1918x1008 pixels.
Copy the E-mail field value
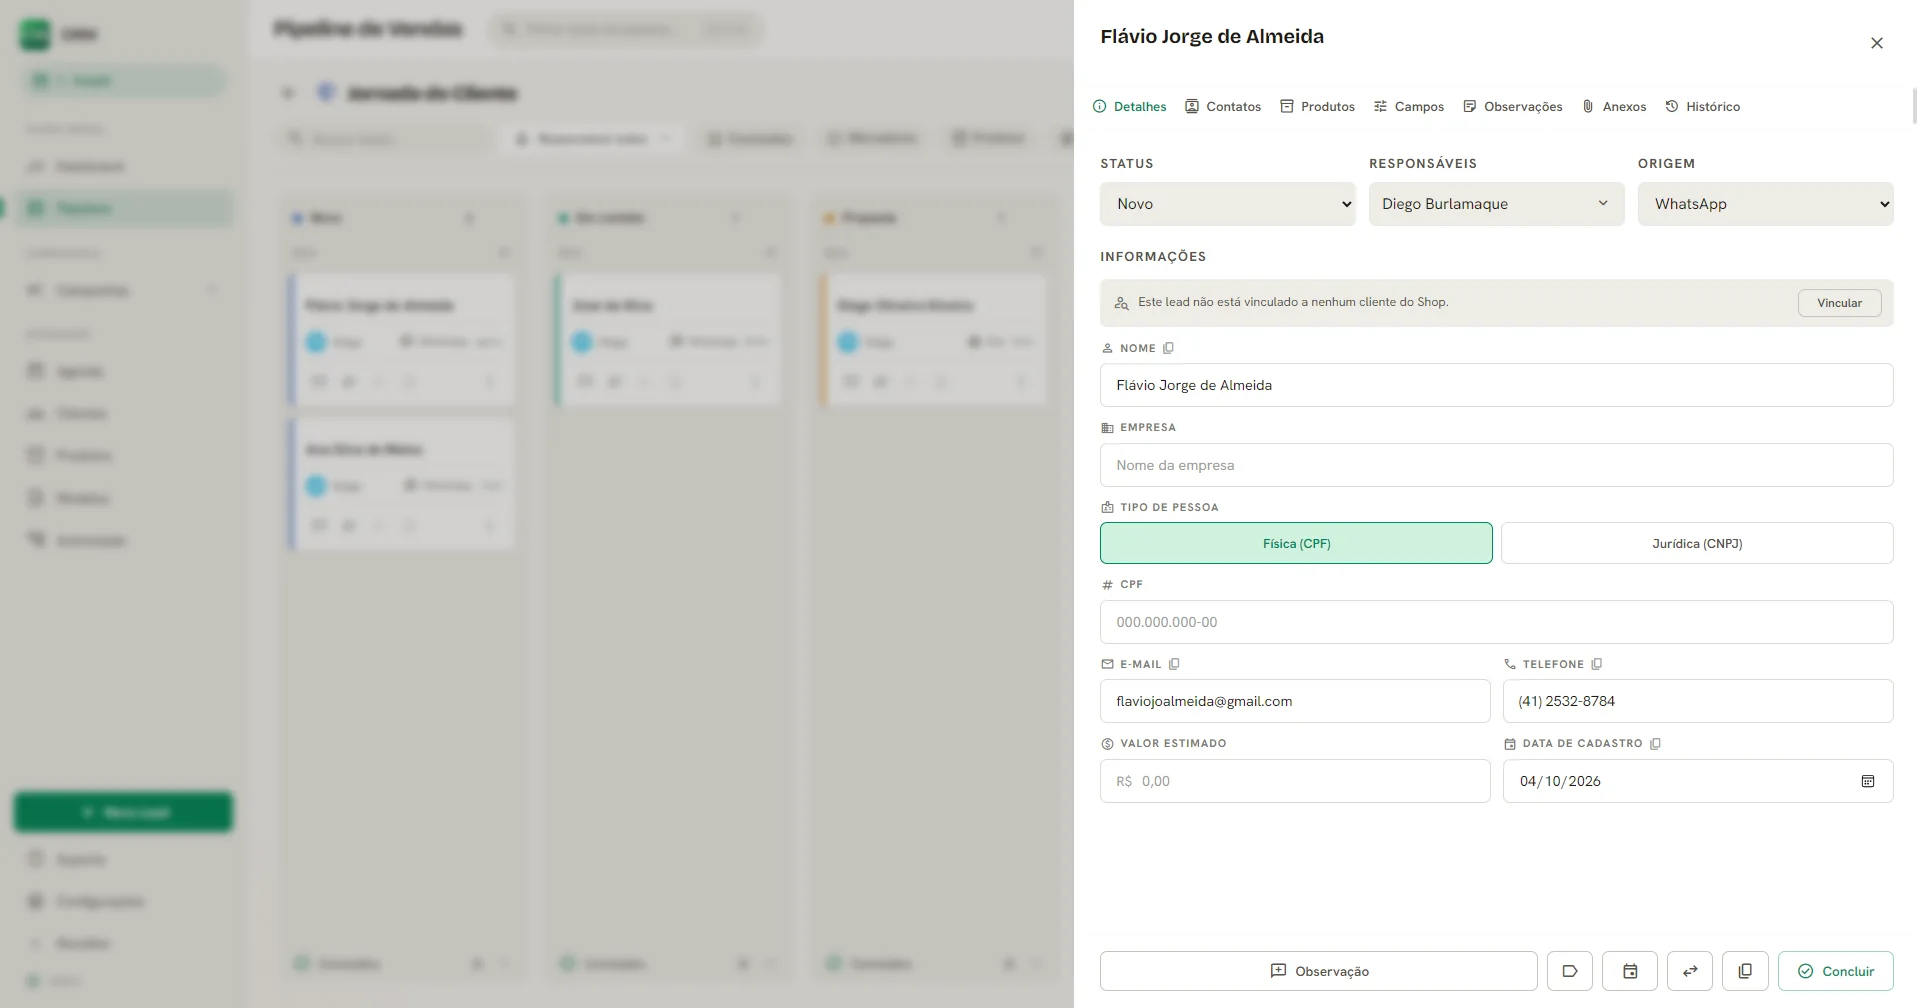point(1174,664)
